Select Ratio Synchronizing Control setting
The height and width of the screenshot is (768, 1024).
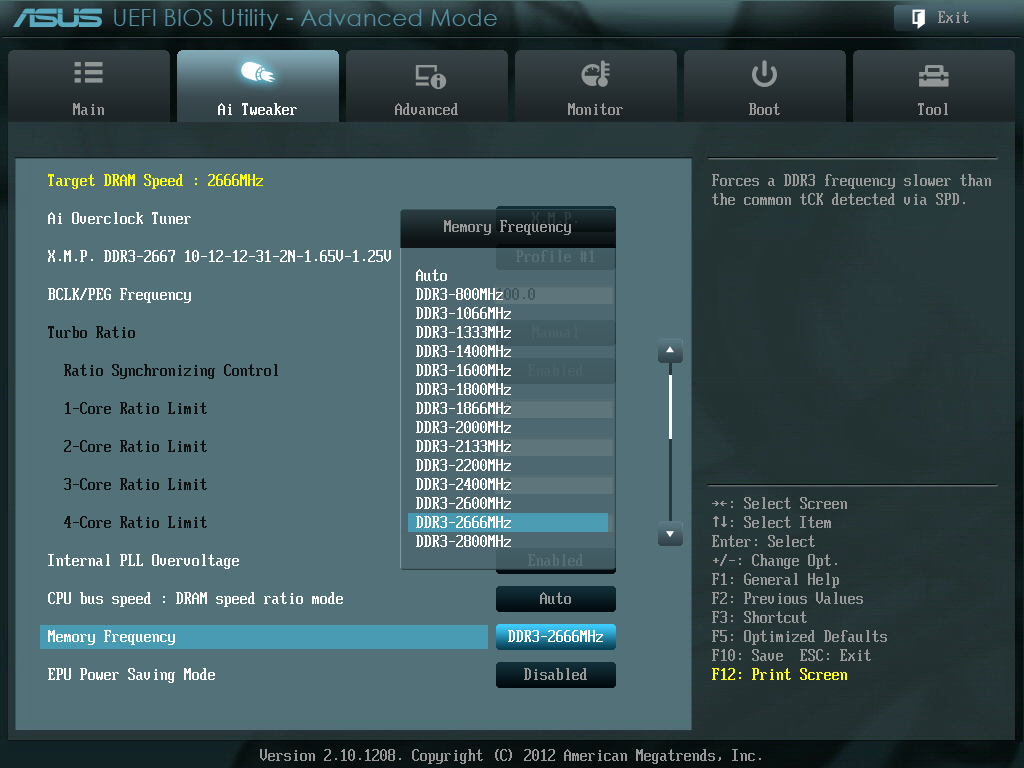(x=171, y=370)
